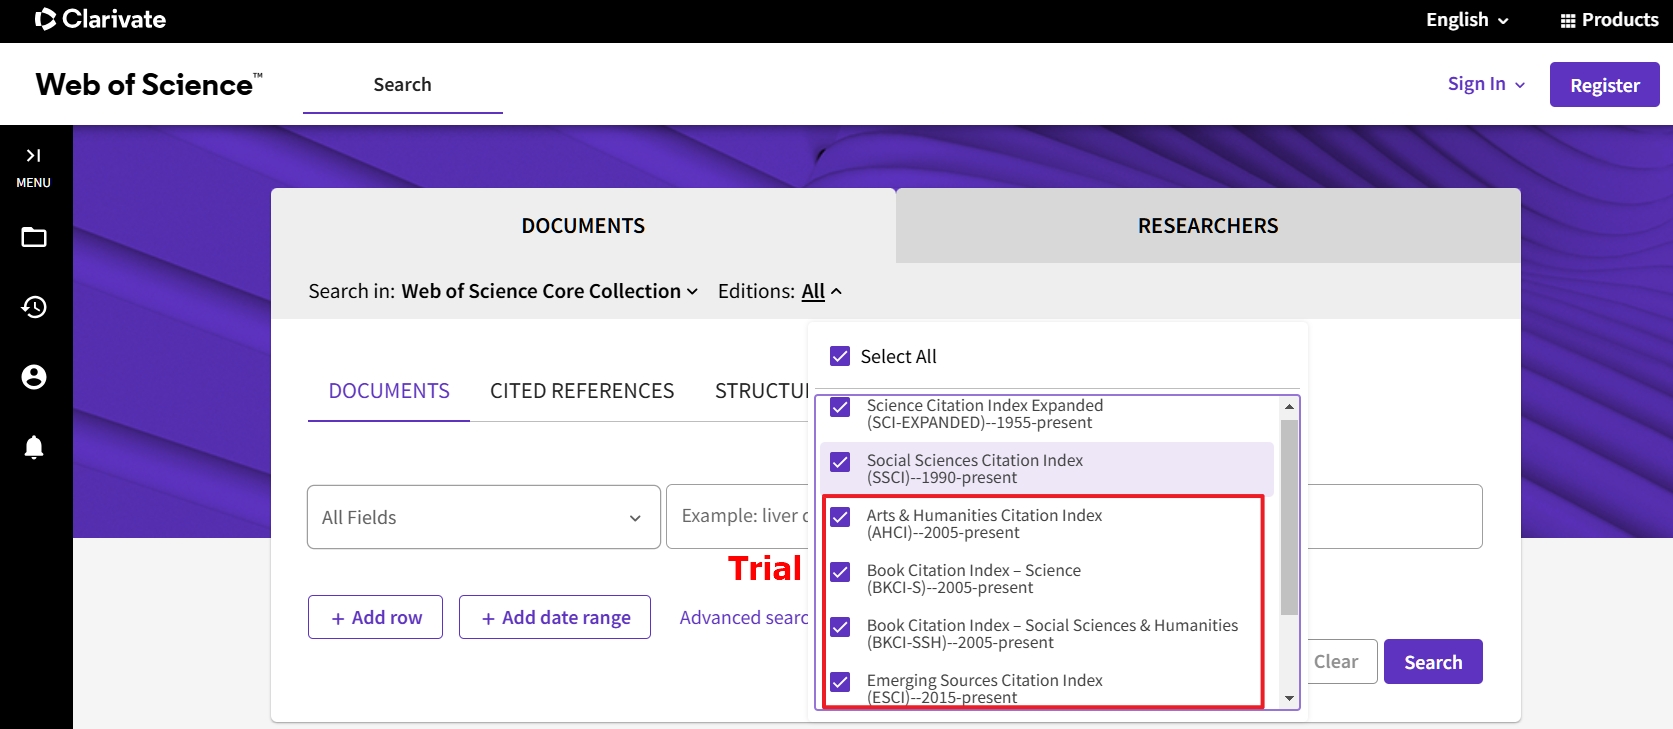This screenshot has height=729, width=1673.
Task: Open the Advanced search link
Action: pos(744,618)
